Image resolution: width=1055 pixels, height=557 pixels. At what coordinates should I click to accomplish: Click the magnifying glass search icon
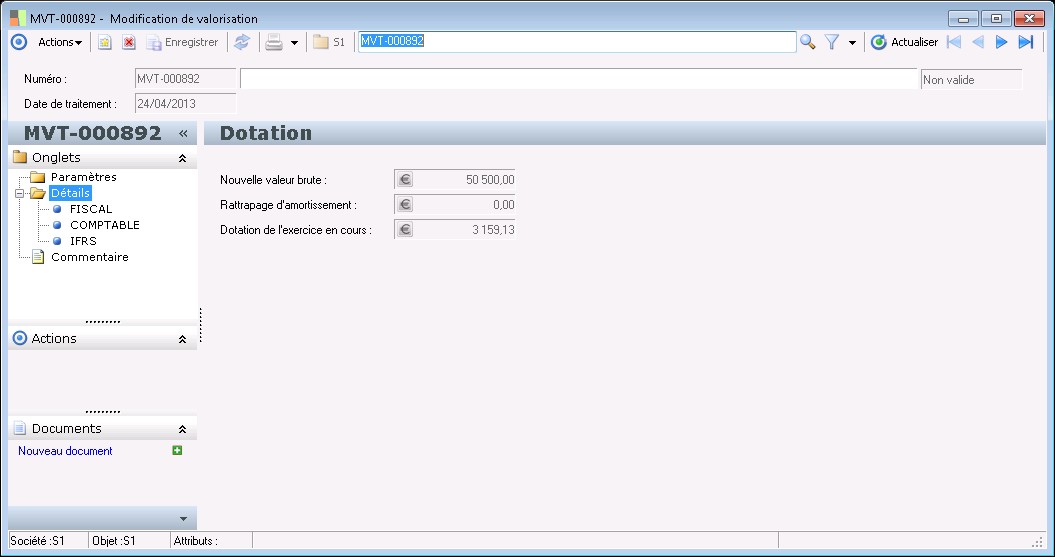point(807,42)
